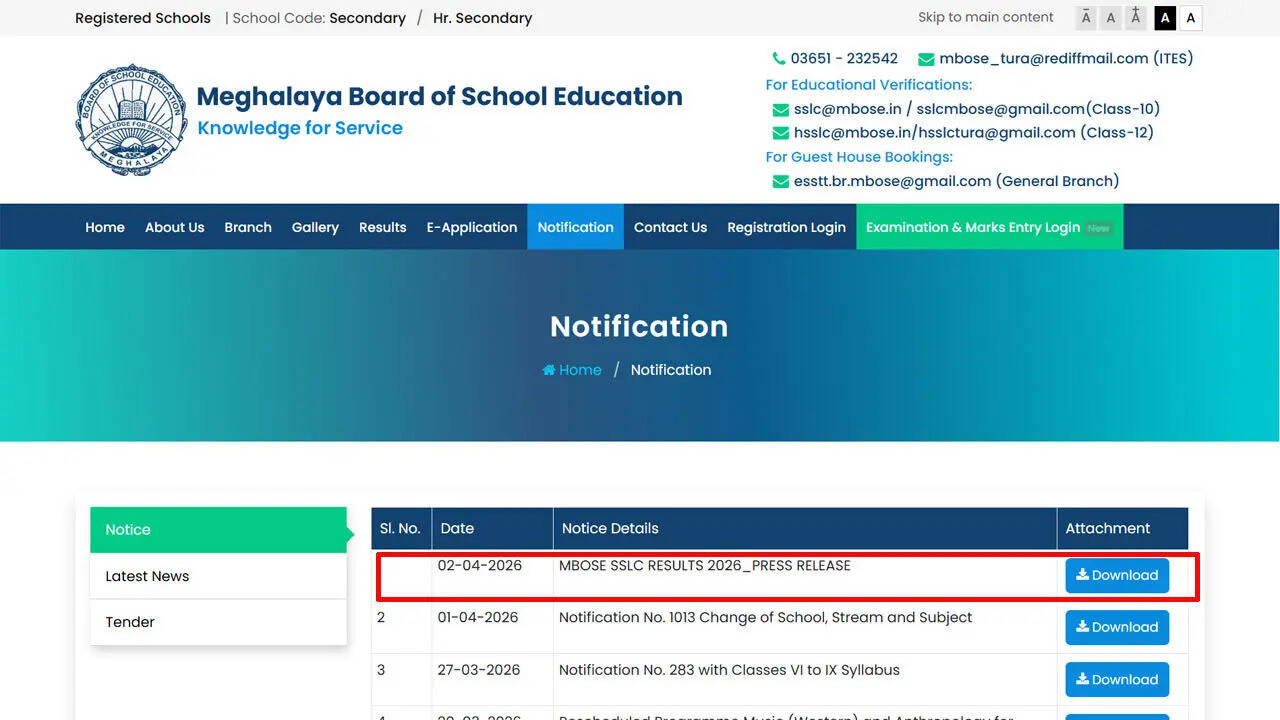
Task: Click the default font size icon
Action: [x=1110, y=17]
